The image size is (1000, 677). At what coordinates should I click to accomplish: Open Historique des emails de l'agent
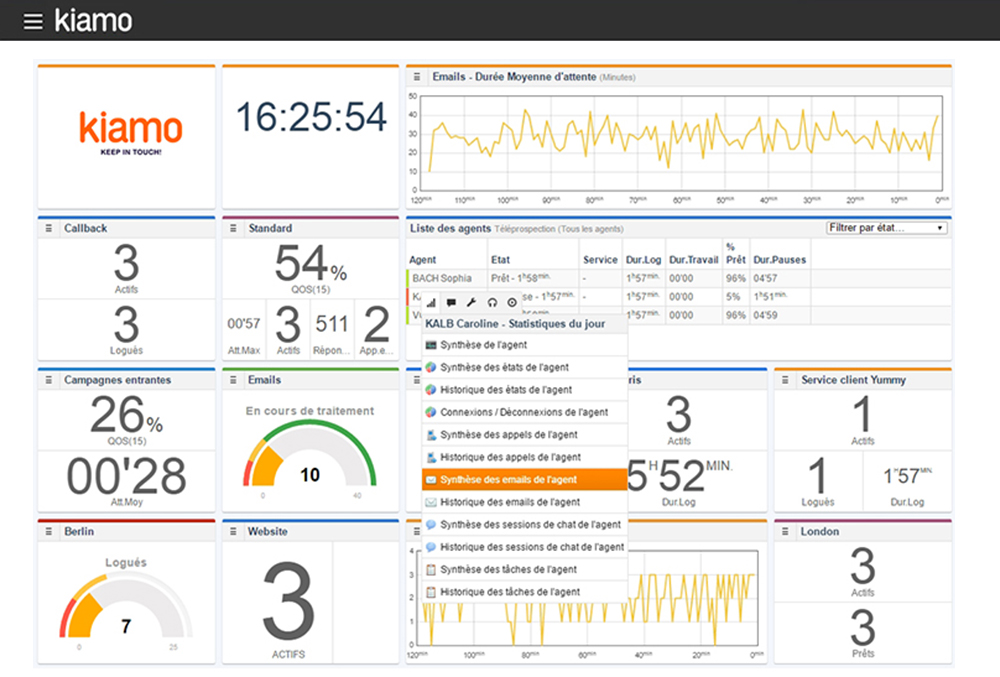pyautogui.click(x=525, y=502)
